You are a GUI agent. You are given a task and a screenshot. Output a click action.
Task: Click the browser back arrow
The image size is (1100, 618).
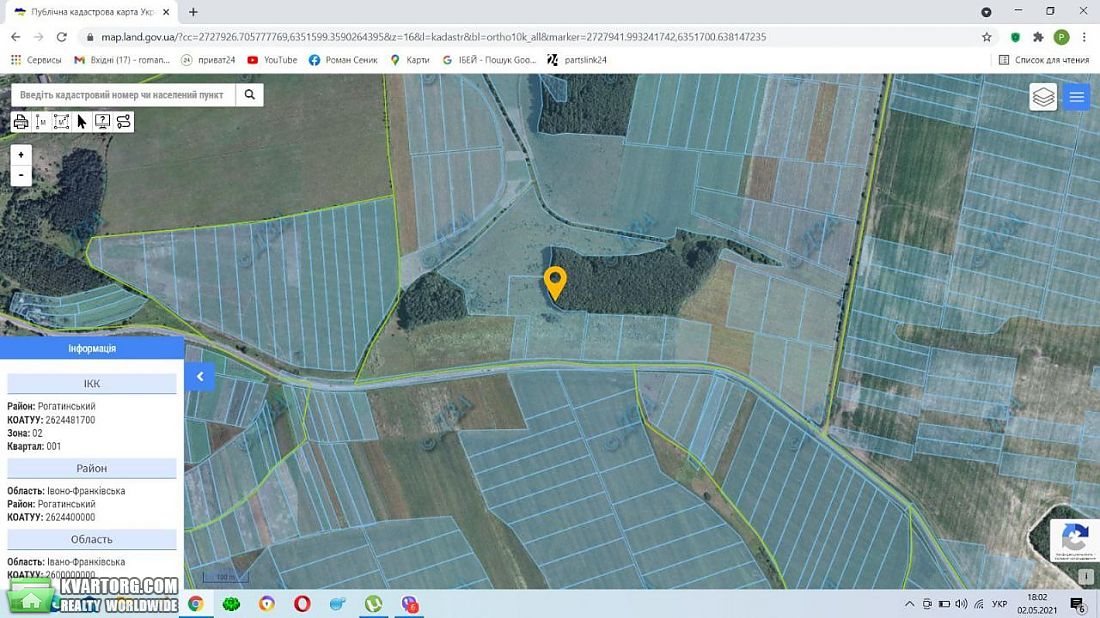tap(15, 36)
